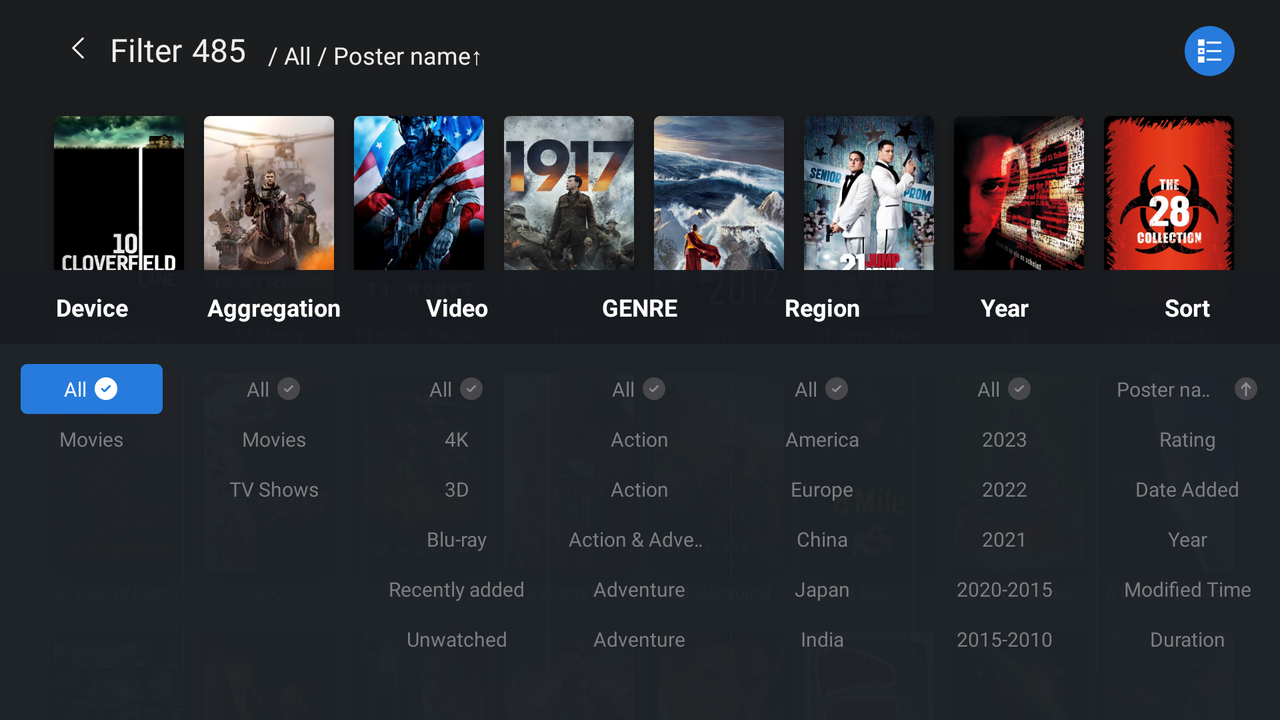Click the Sort column header

click(x=1187, y=308)
